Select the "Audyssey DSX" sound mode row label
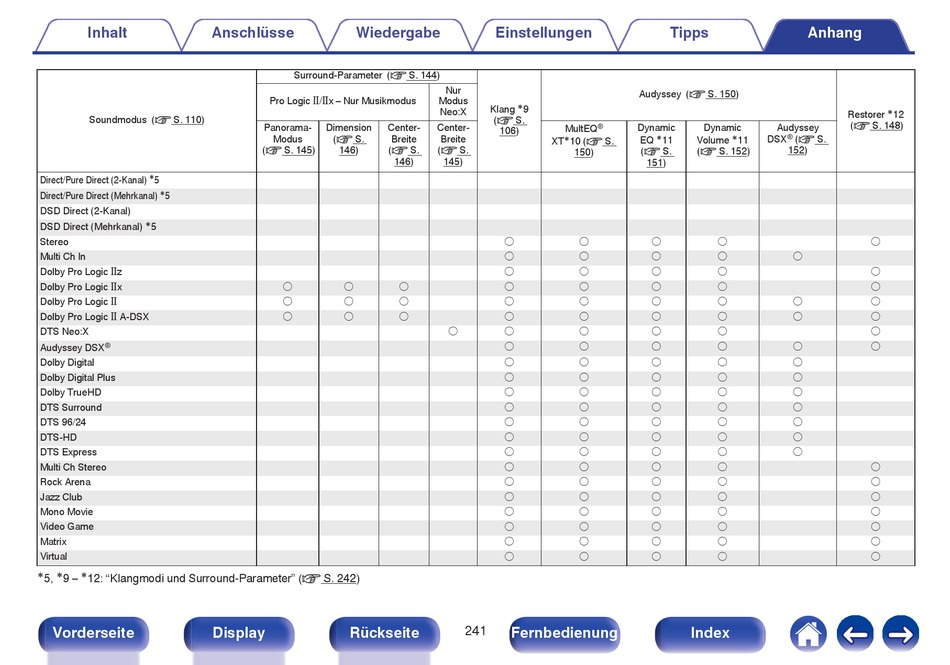The width and height of the screenshot is (950, 665). click(x=76, y=348)
